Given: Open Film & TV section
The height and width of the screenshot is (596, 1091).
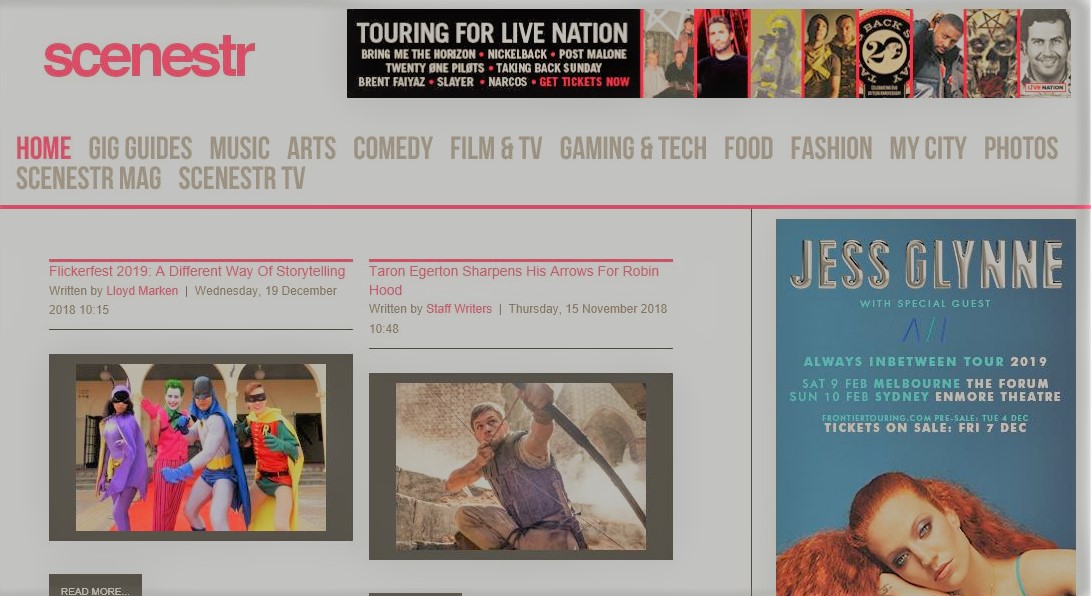Looking at the screenshot, I should coord(495,149).
